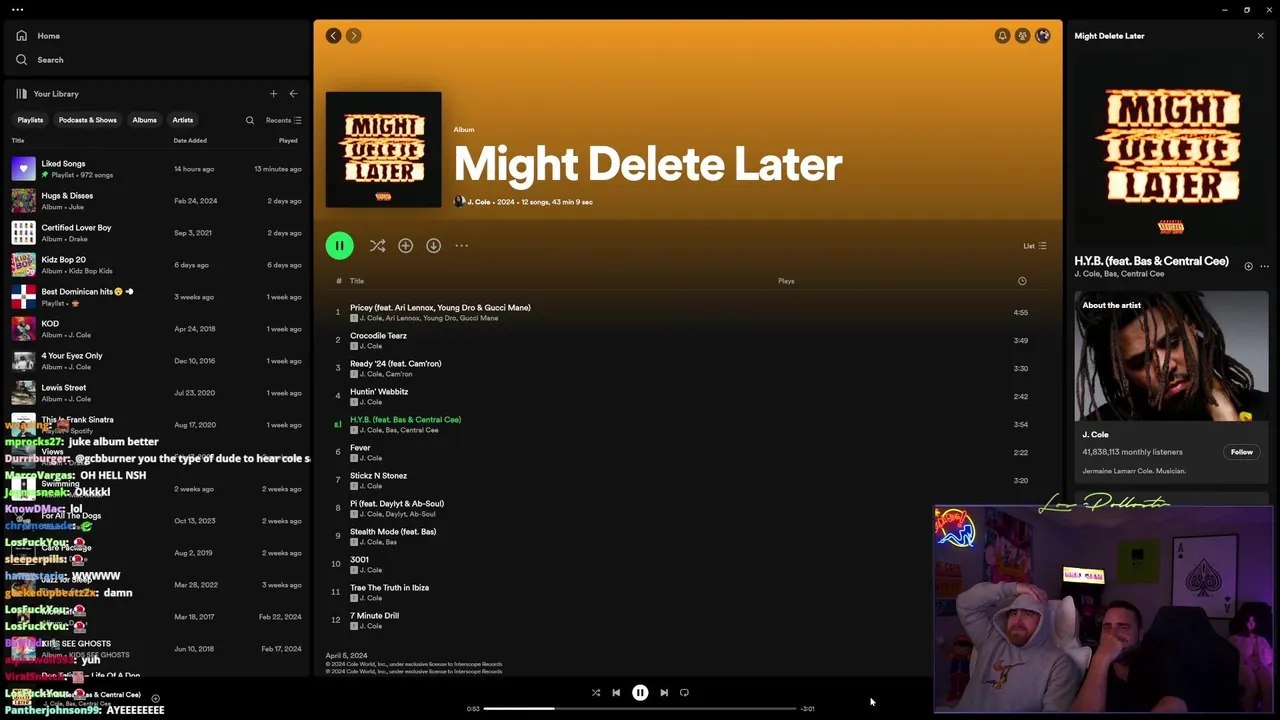This screenshot has height=720, width=1280.
Task: Collapse Your Library with the book icon
Action: pyautogui.click(x=21, y=94)
